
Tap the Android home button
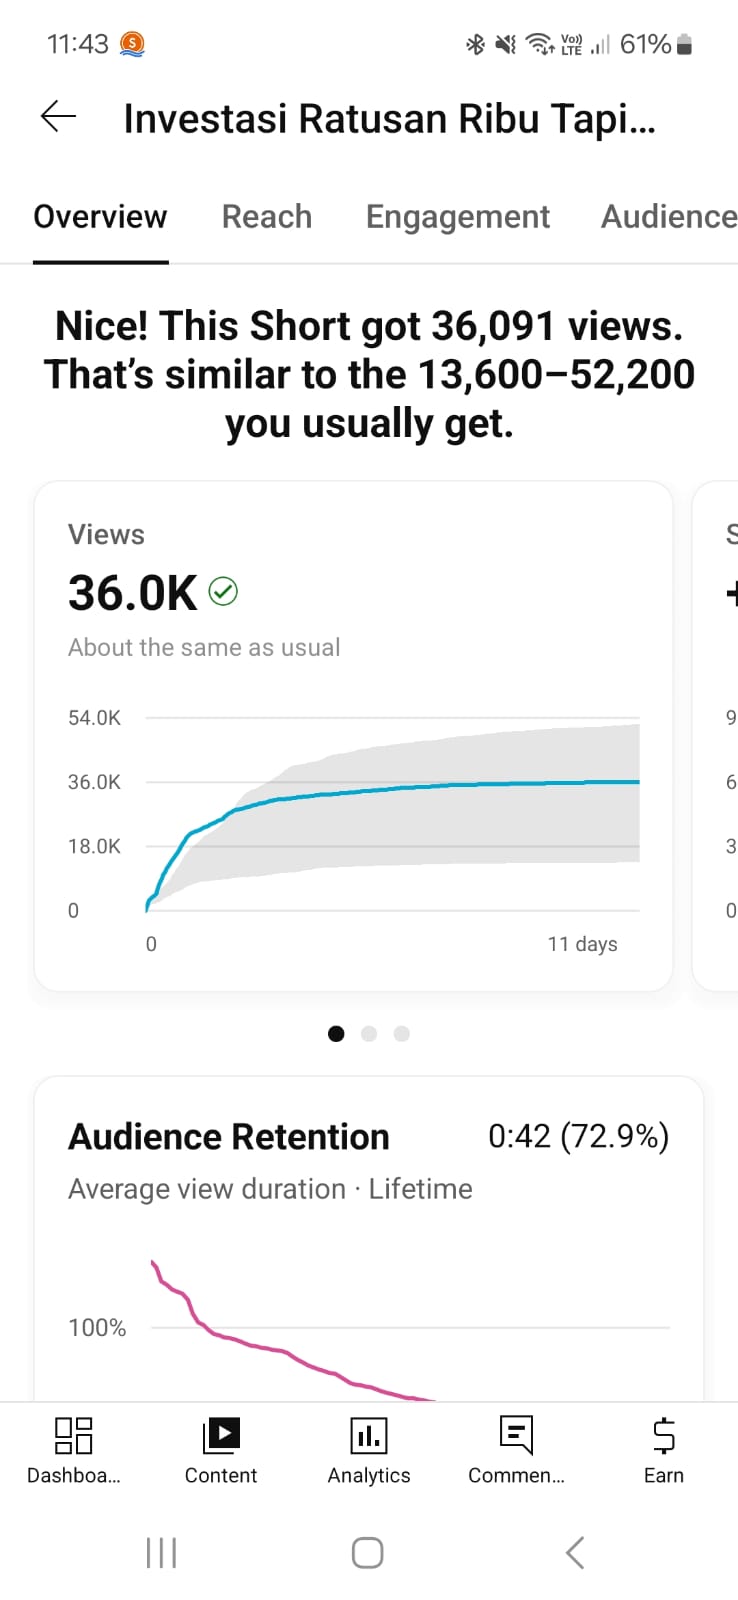point(368,1553)
